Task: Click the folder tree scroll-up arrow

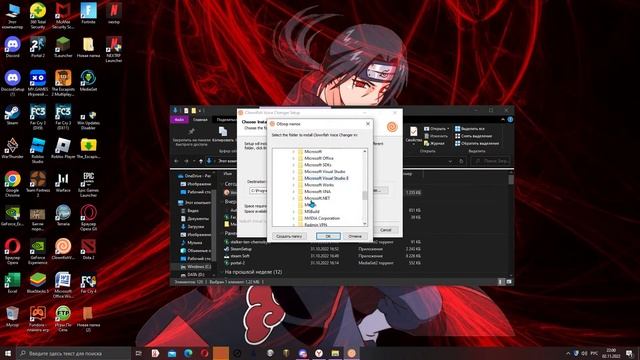Action: [x=364, y=151]
